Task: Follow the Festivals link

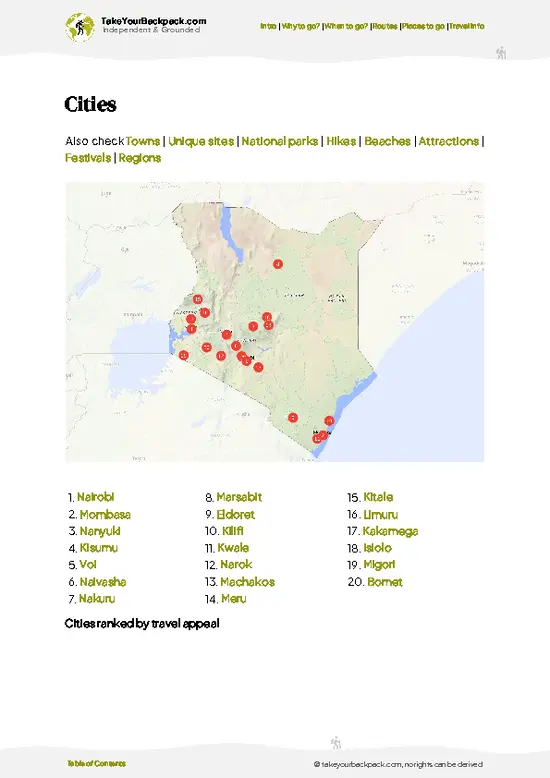Action: 88,158
